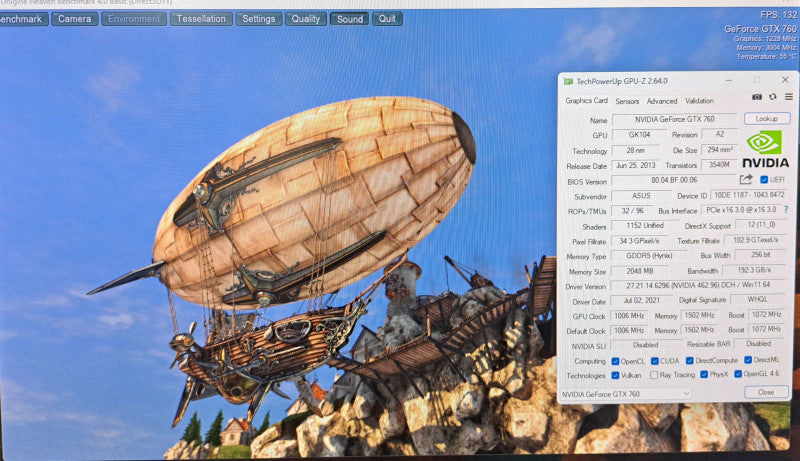Toggle the CUDA checkbox
The image size is (800, 461).
coord(655,361)
